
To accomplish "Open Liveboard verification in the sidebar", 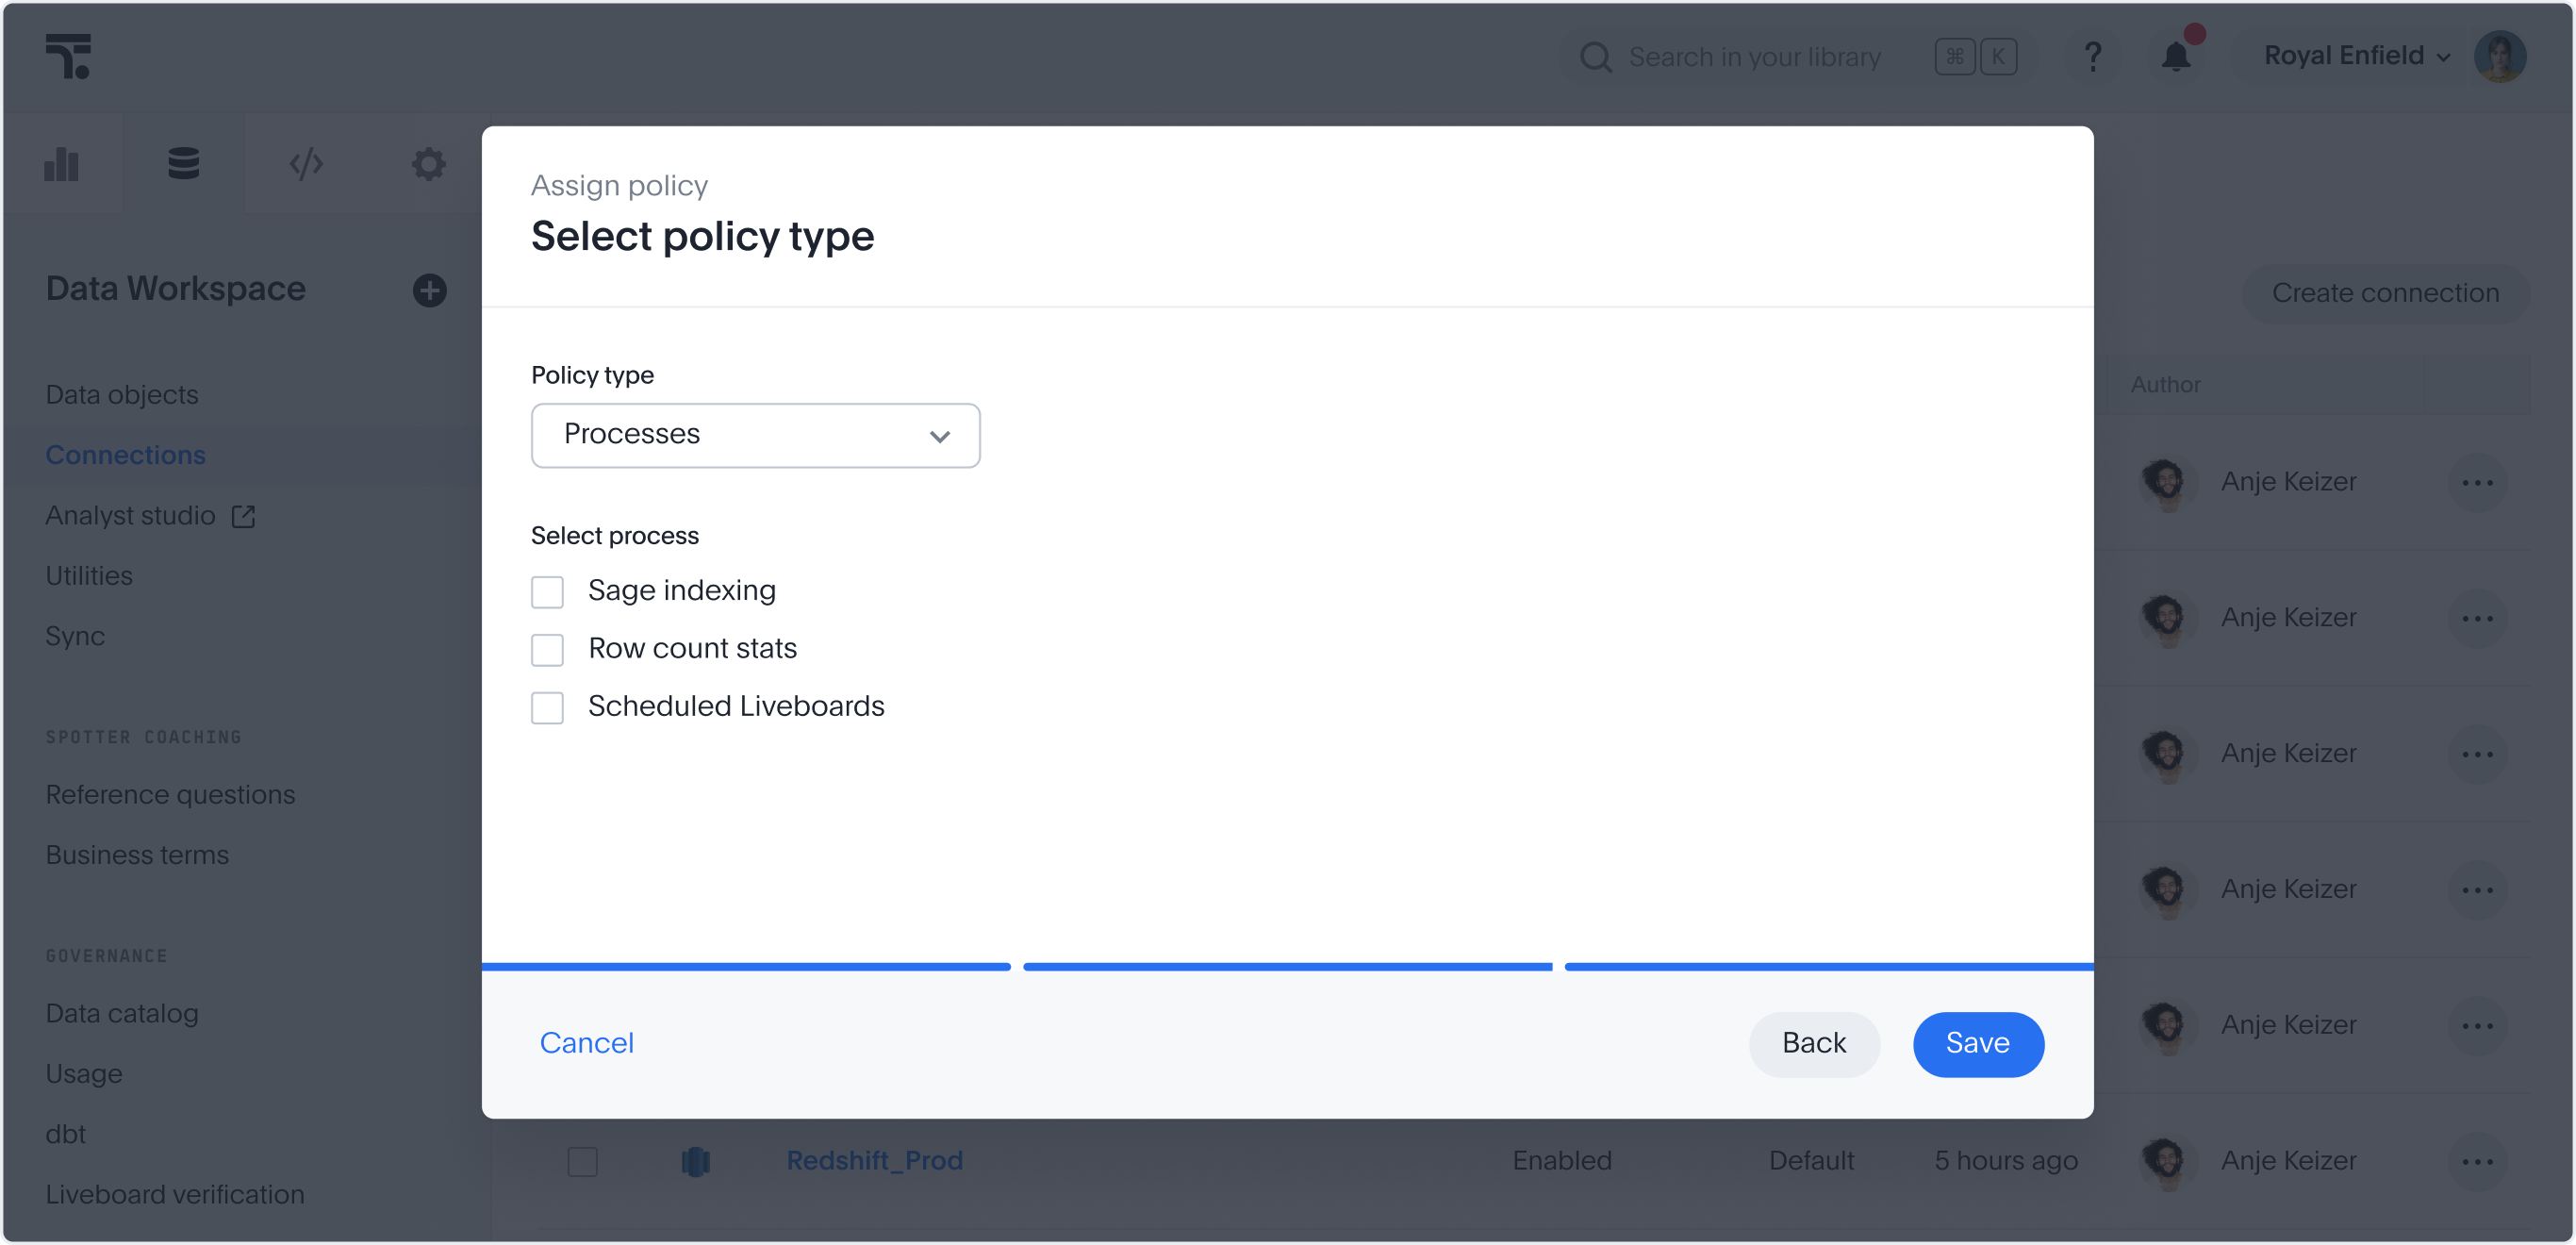I will tap(175, 1195).
